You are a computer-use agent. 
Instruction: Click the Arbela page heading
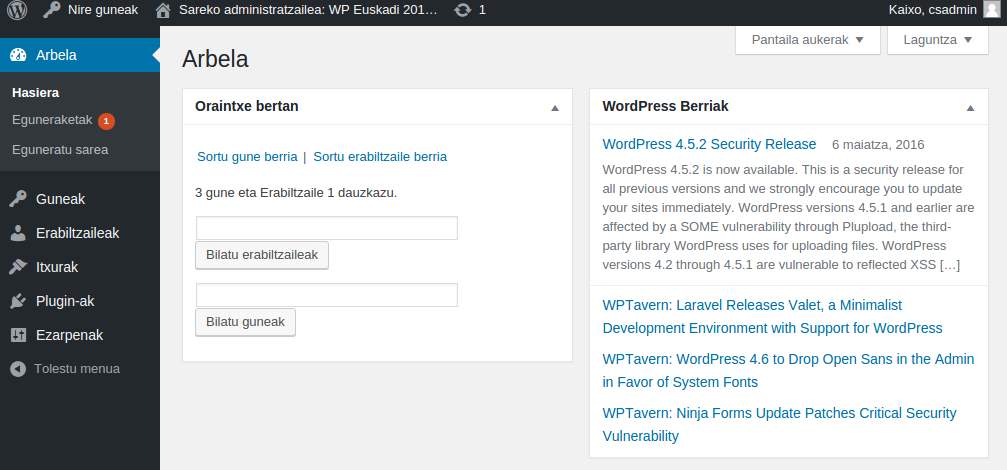pos(215,59)
